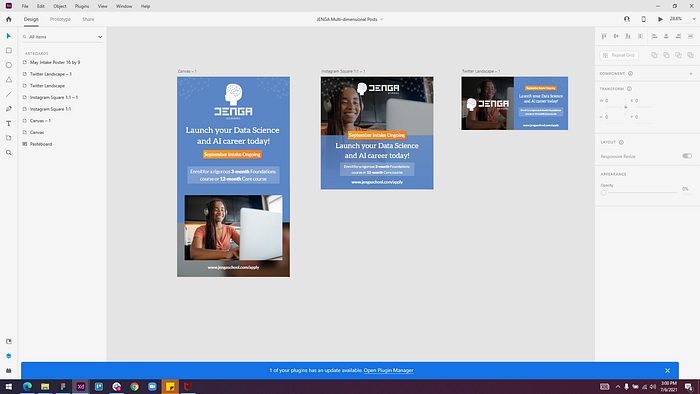Align top edges

pyautogui.click(x=604, y=36)
